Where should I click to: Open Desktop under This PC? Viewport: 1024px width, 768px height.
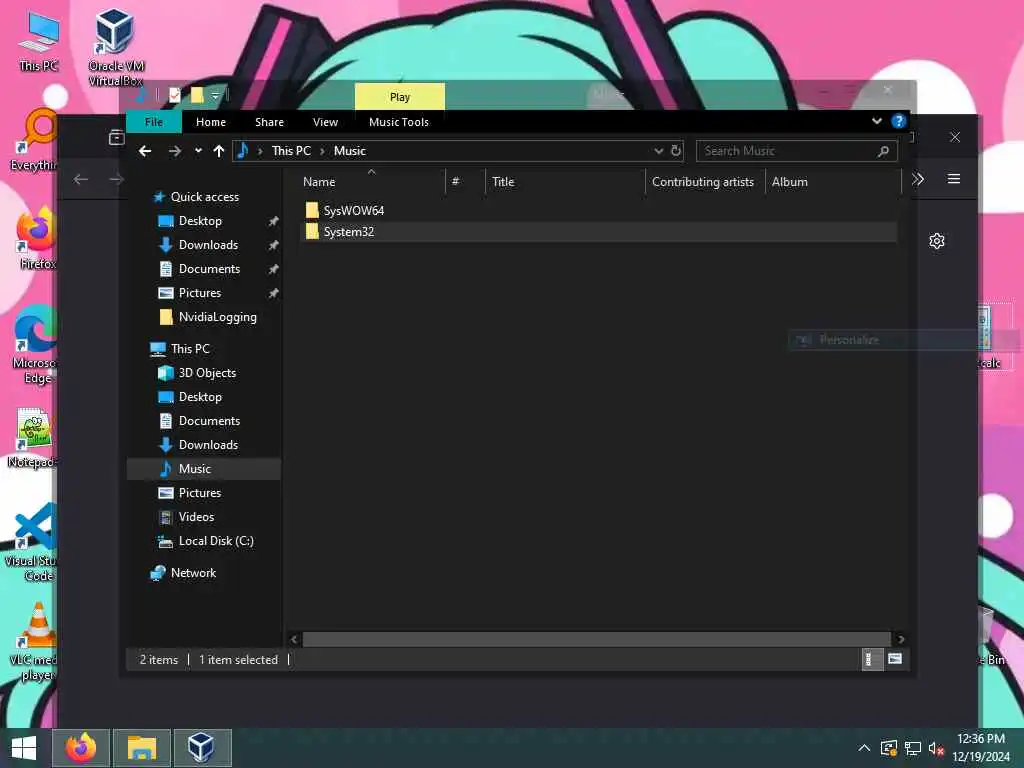[200, 397]
